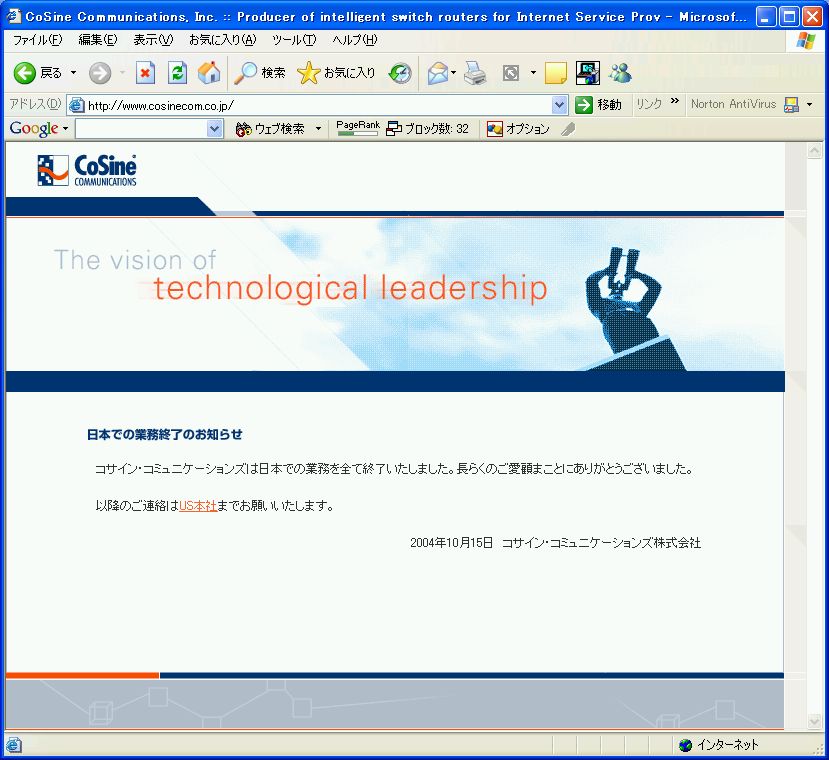This screenshot has height=760, width=829.
Task: Open the お気に入り favorites star pane
Action: [336, 72]
